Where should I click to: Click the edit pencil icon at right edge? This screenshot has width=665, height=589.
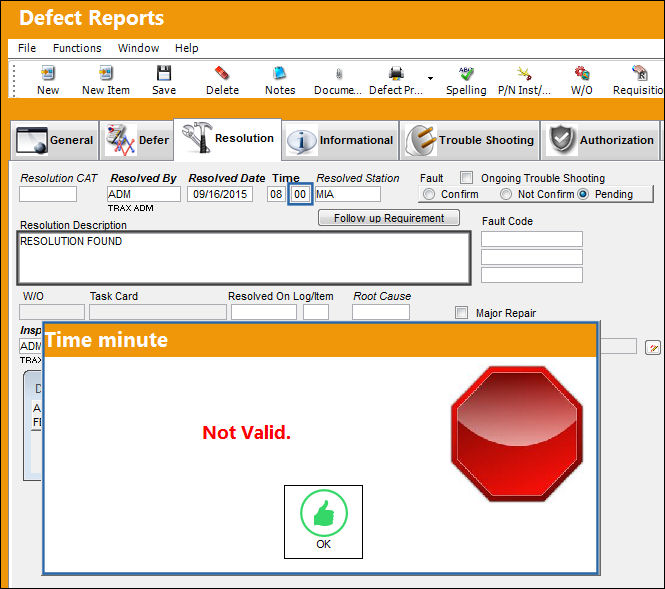tap(652, 348)
